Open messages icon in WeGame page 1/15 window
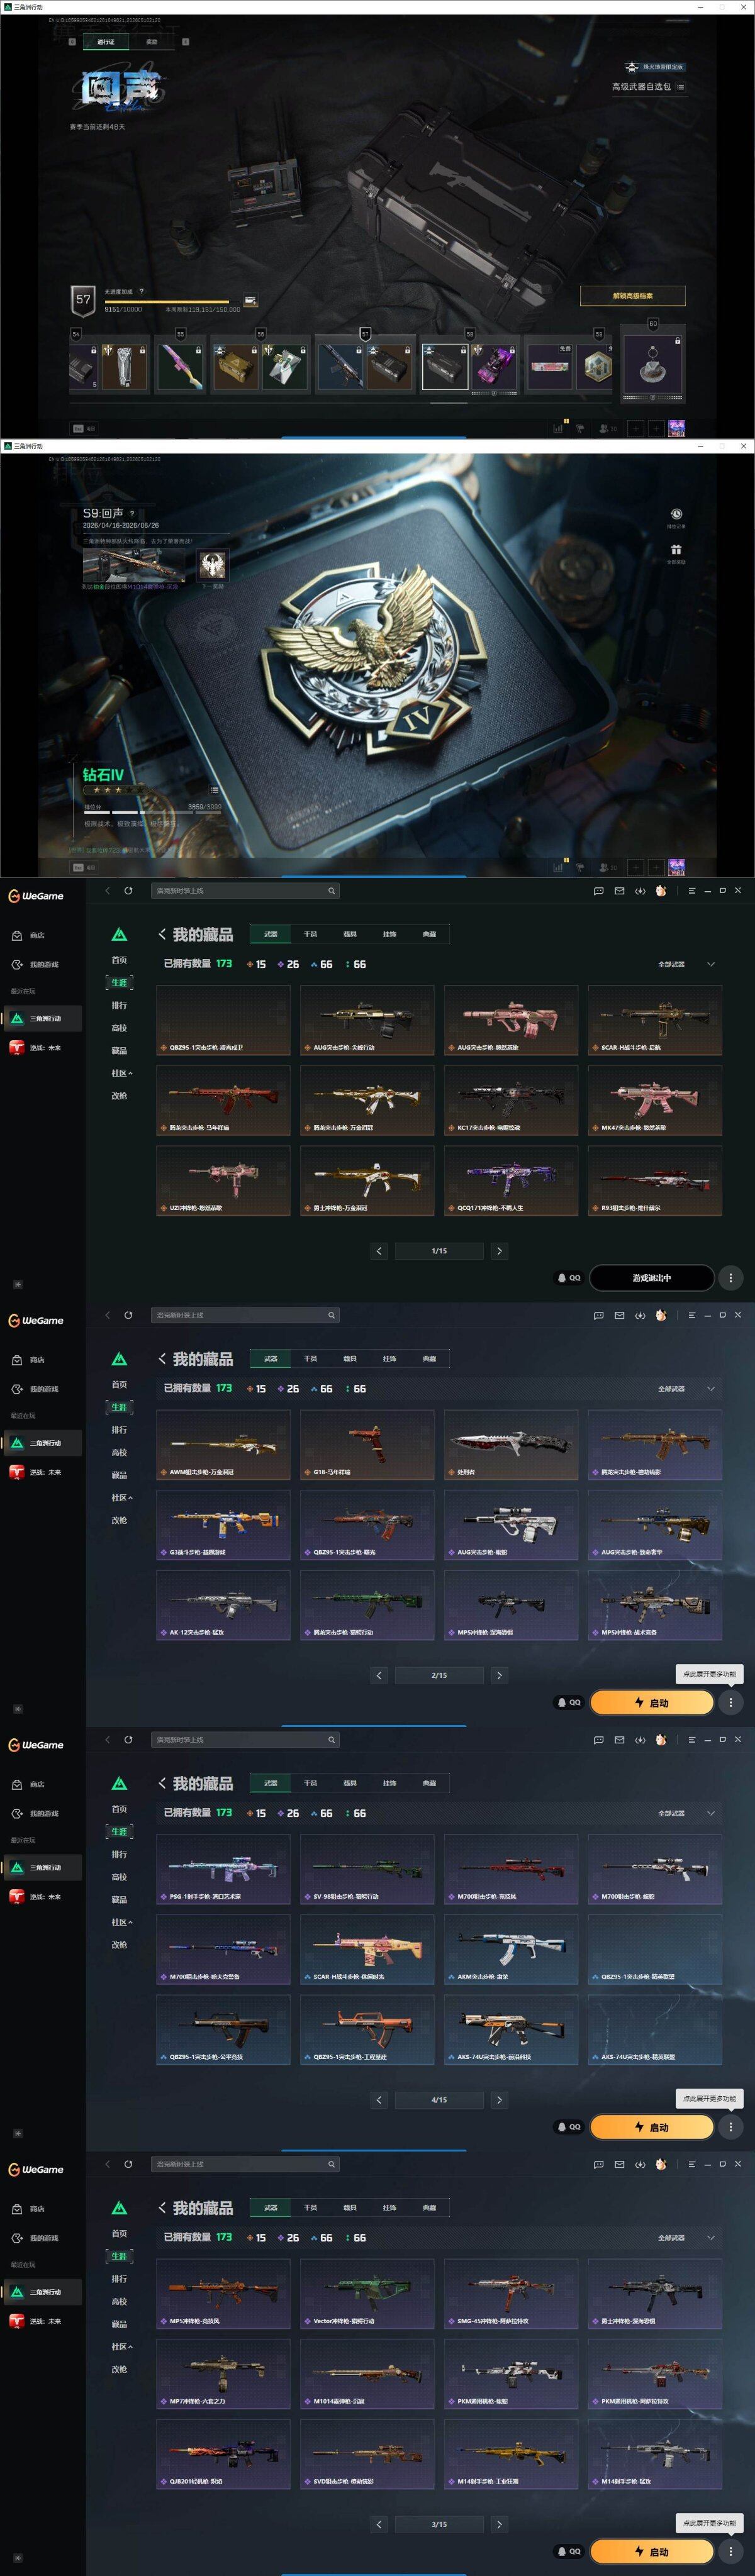This screenshot has height=2576, width=755. click(x=598, y=890)
